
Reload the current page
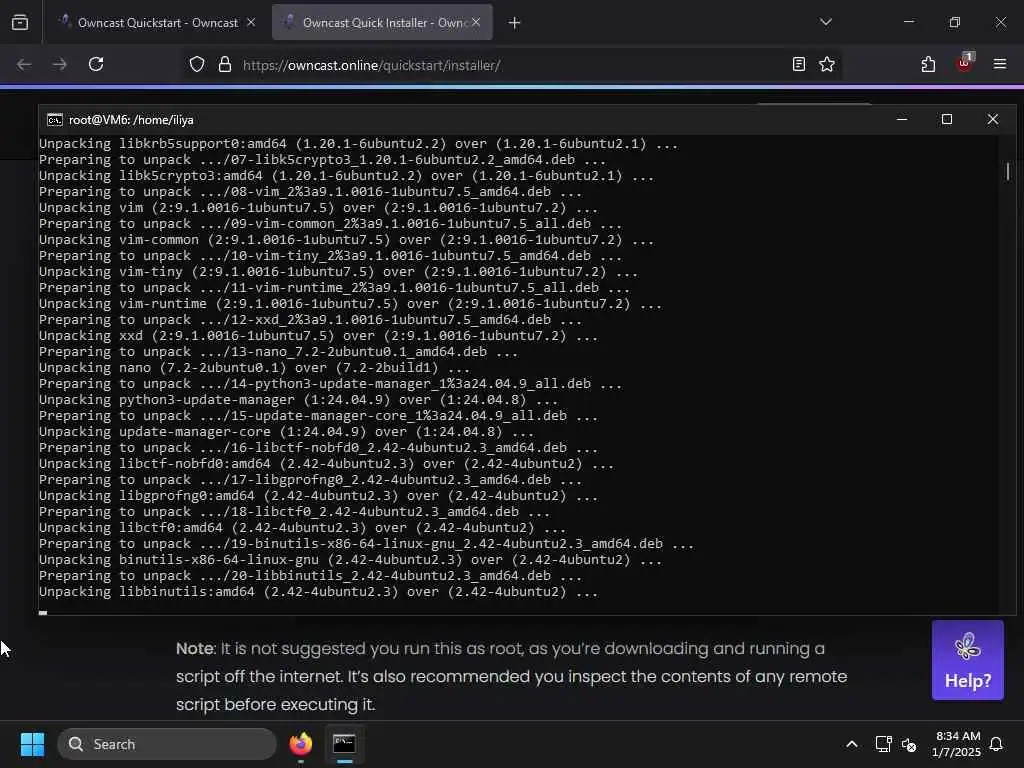pyautogui.click(x=96, y=65)
